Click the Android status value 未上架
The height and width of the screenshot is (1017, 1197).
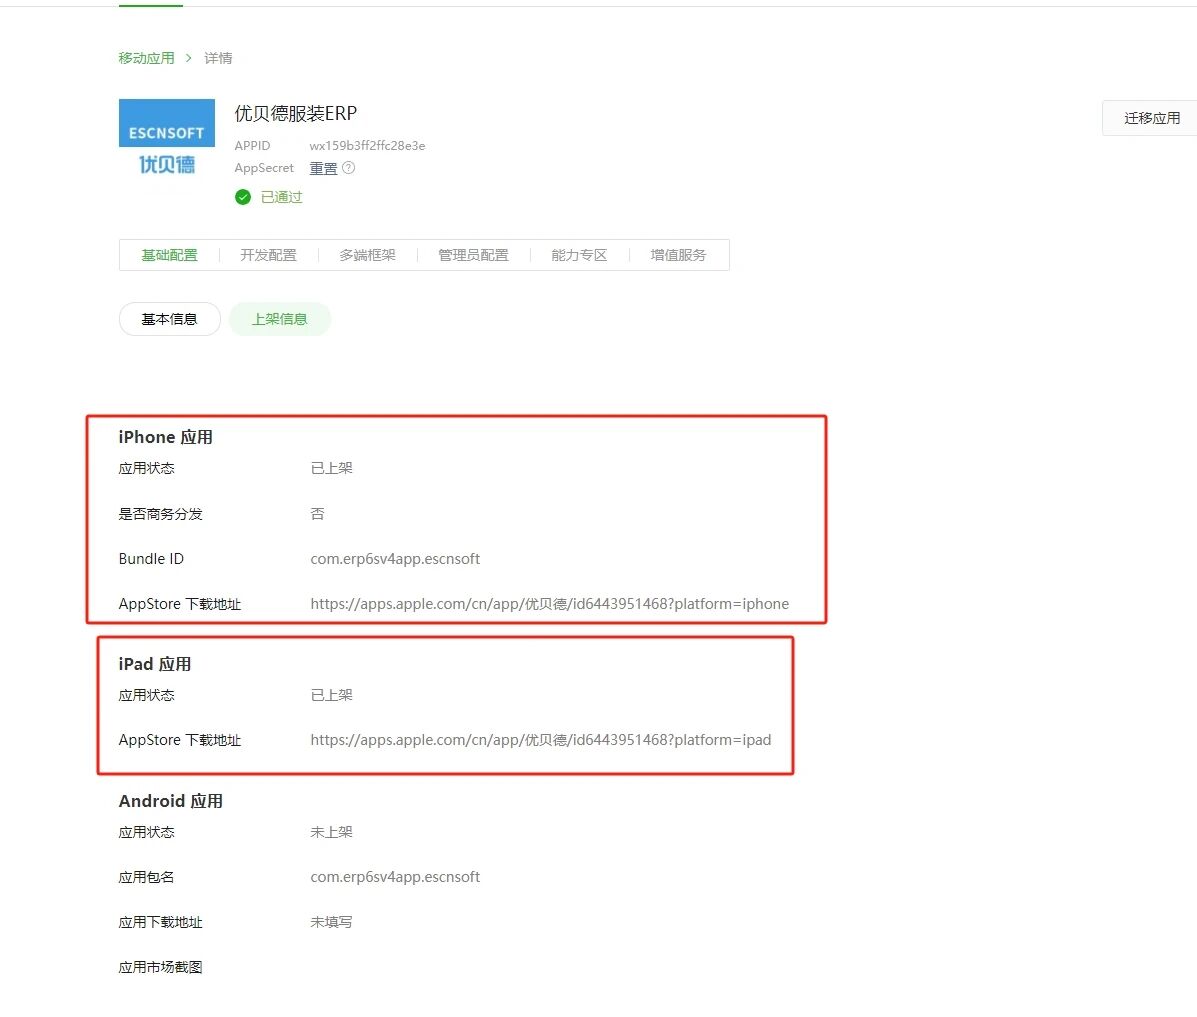click(331, 832)
